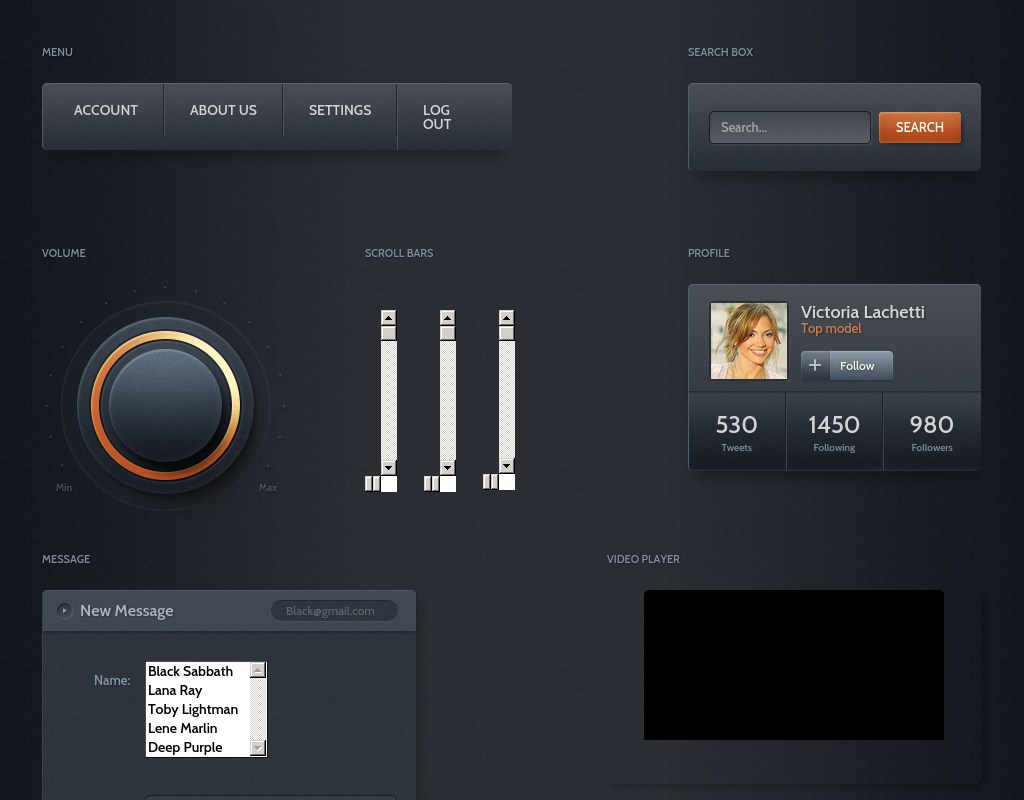Click the Name list's scroll-up arrow
The height and width of the screenshot is (800, 1024).
[258, 670]
